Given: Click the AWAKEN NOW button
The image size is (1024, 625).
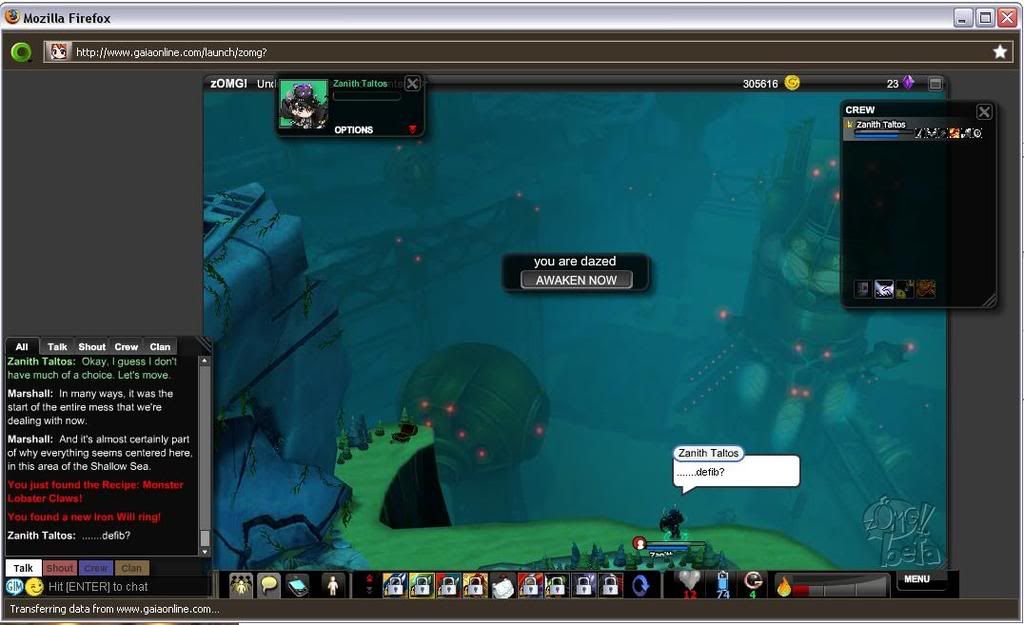Looking at the screenshot, I should tap(576, 280).
